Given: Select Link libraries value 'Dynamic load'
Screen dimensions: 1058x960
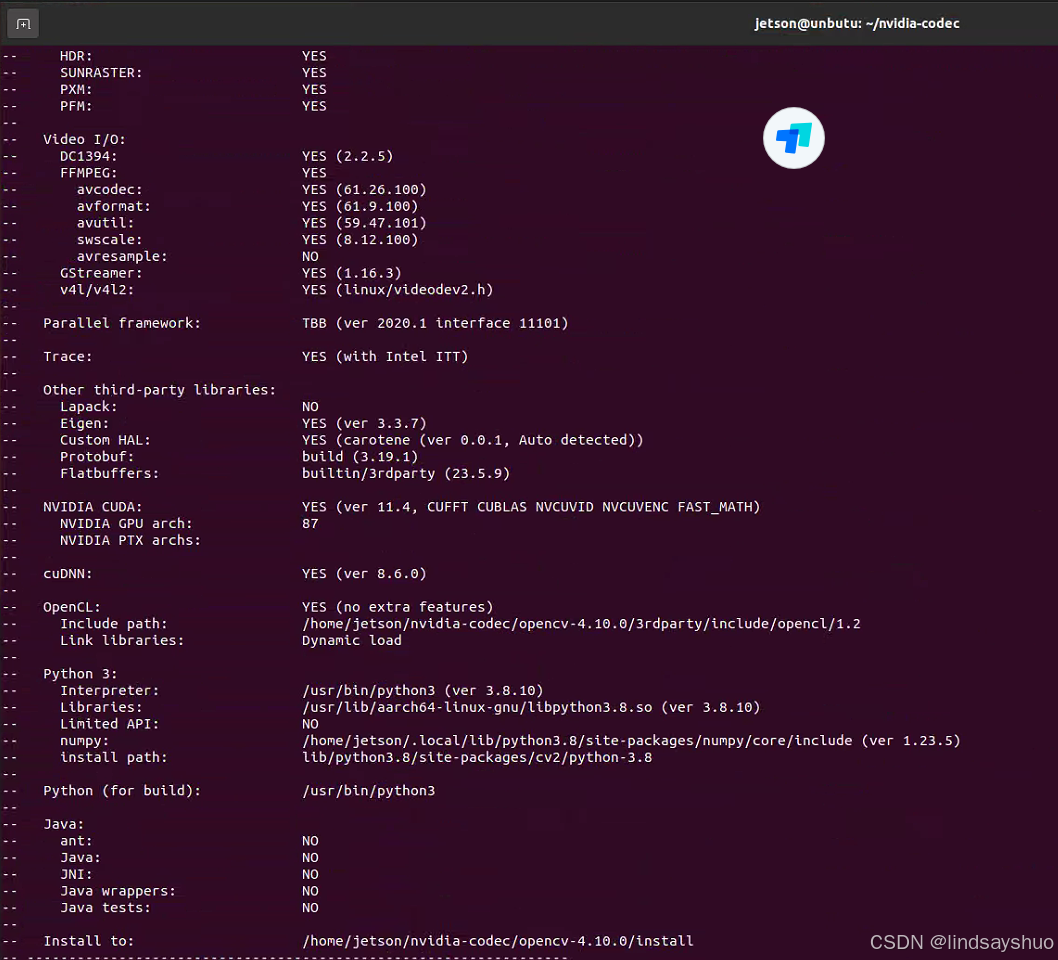Looking at the screenshot, I should coord(352,640).
